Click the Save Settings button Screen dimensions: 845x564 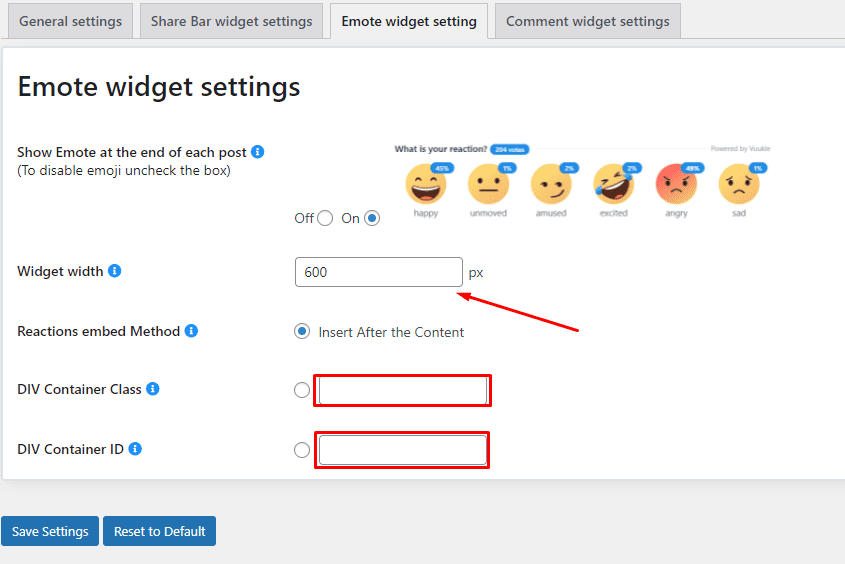(x=50, y=531)
